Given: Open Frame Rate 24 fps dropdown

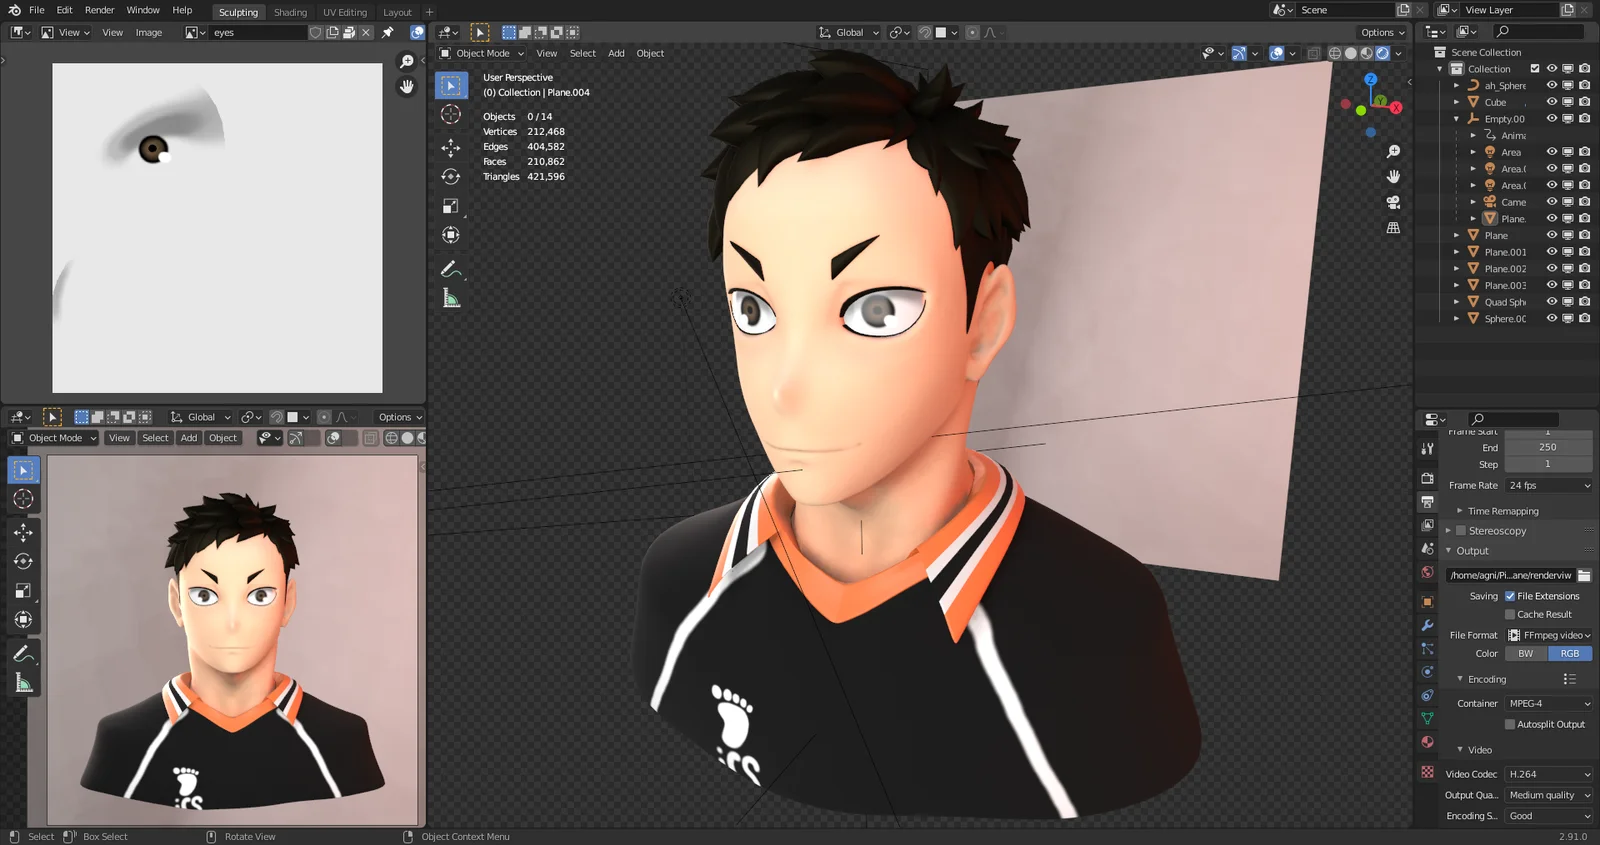Looking at the screenshot, I should point(1549,486).
